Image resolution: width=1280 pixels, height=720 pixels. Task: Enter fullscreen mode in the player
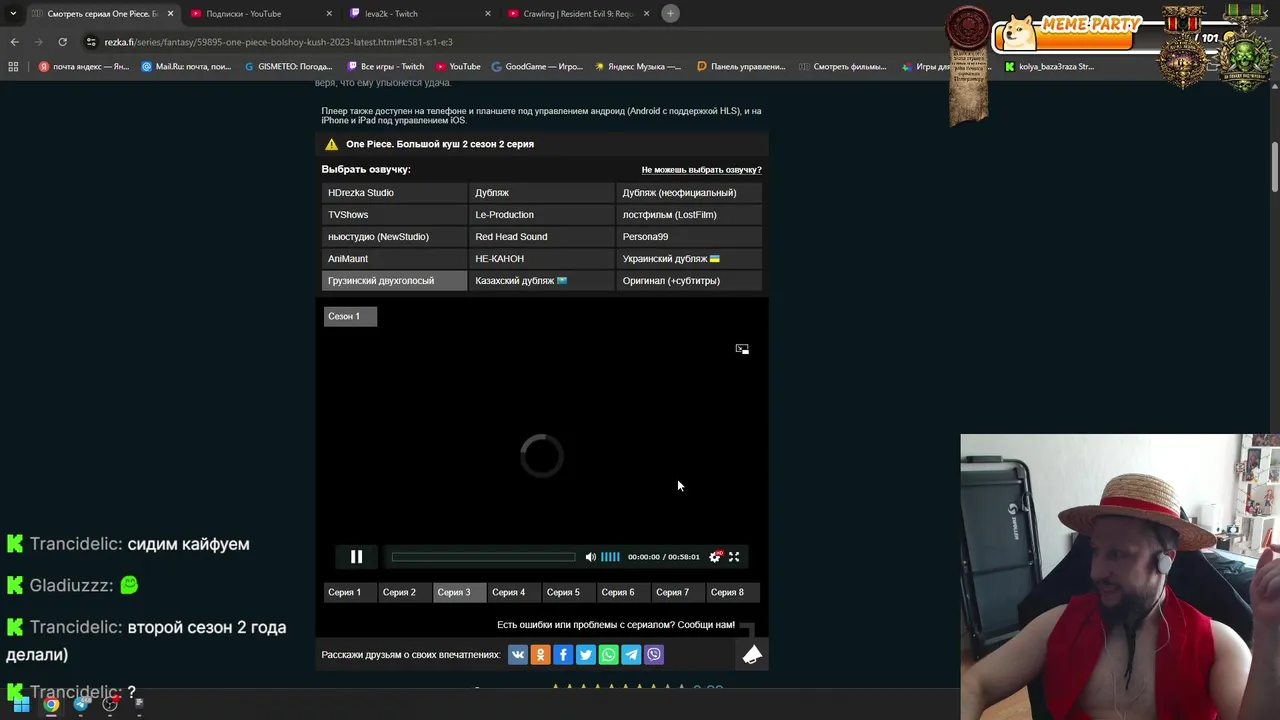734,557
